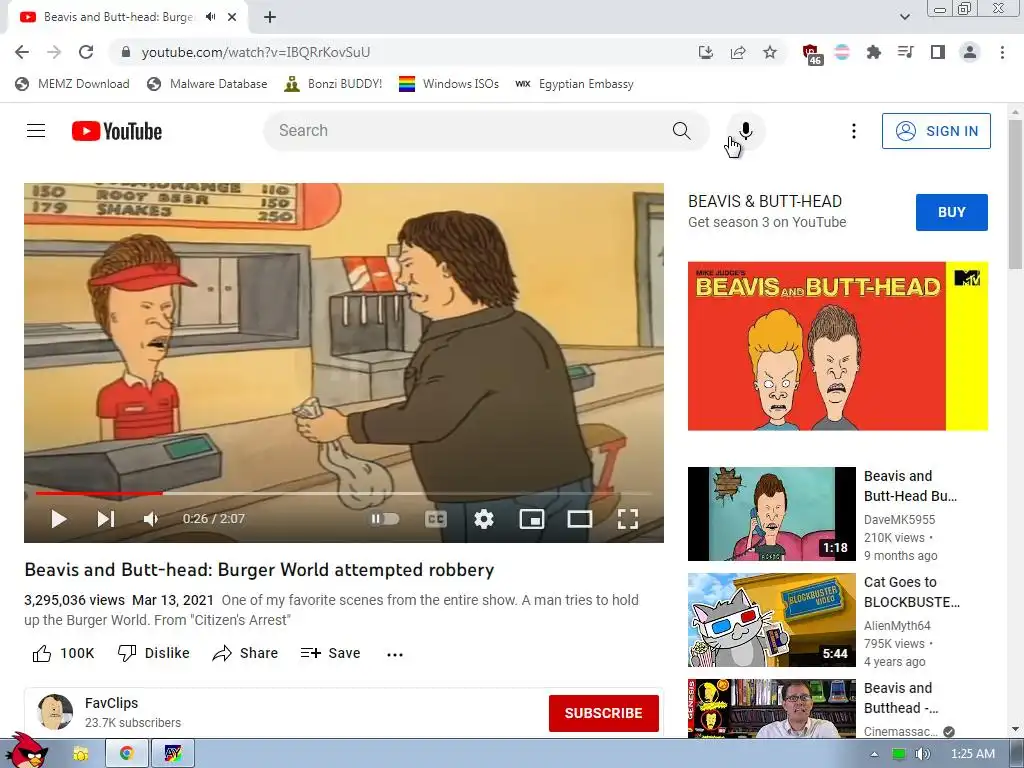Open Chrome three-dot menu
The height and width of the screenshot is (768, 1024).
[1002, 52]
